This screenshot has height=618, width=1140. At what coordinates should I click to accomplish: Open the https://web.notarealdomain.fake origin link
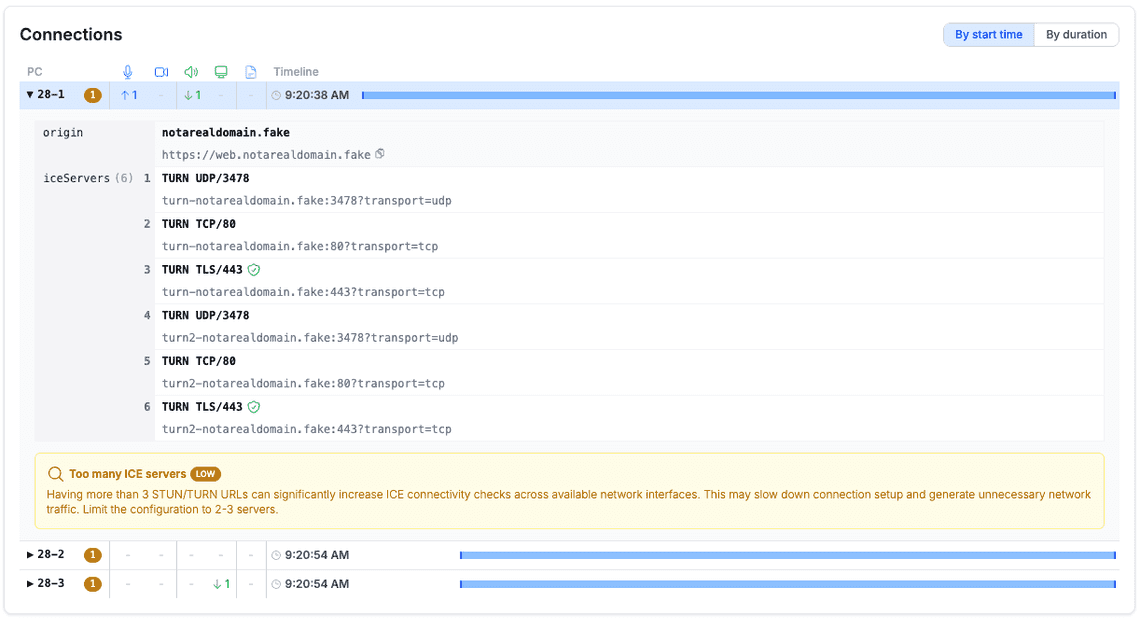click(x=266, y=155)
